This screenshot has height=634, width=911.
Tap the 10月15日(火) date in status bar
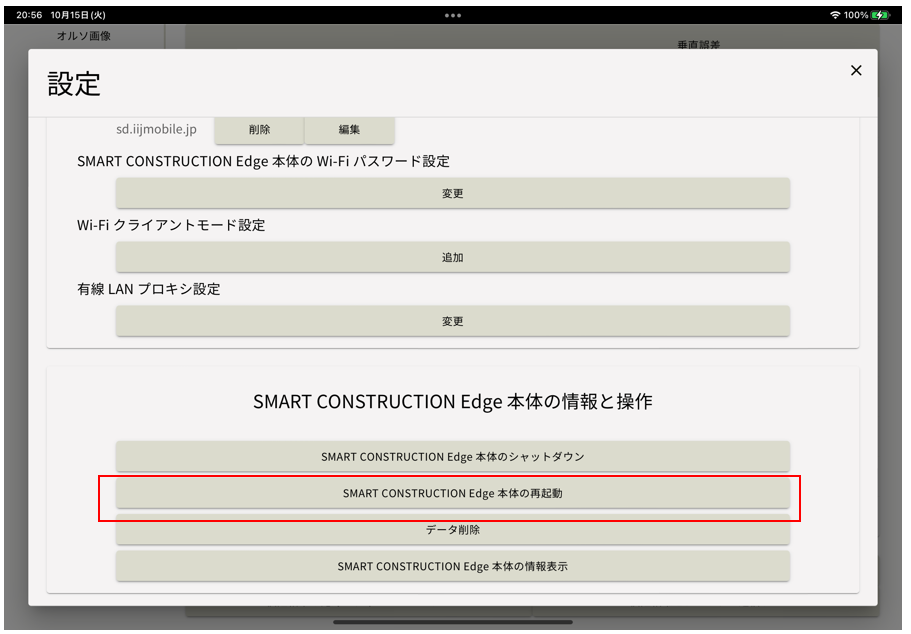coord(78,15)
